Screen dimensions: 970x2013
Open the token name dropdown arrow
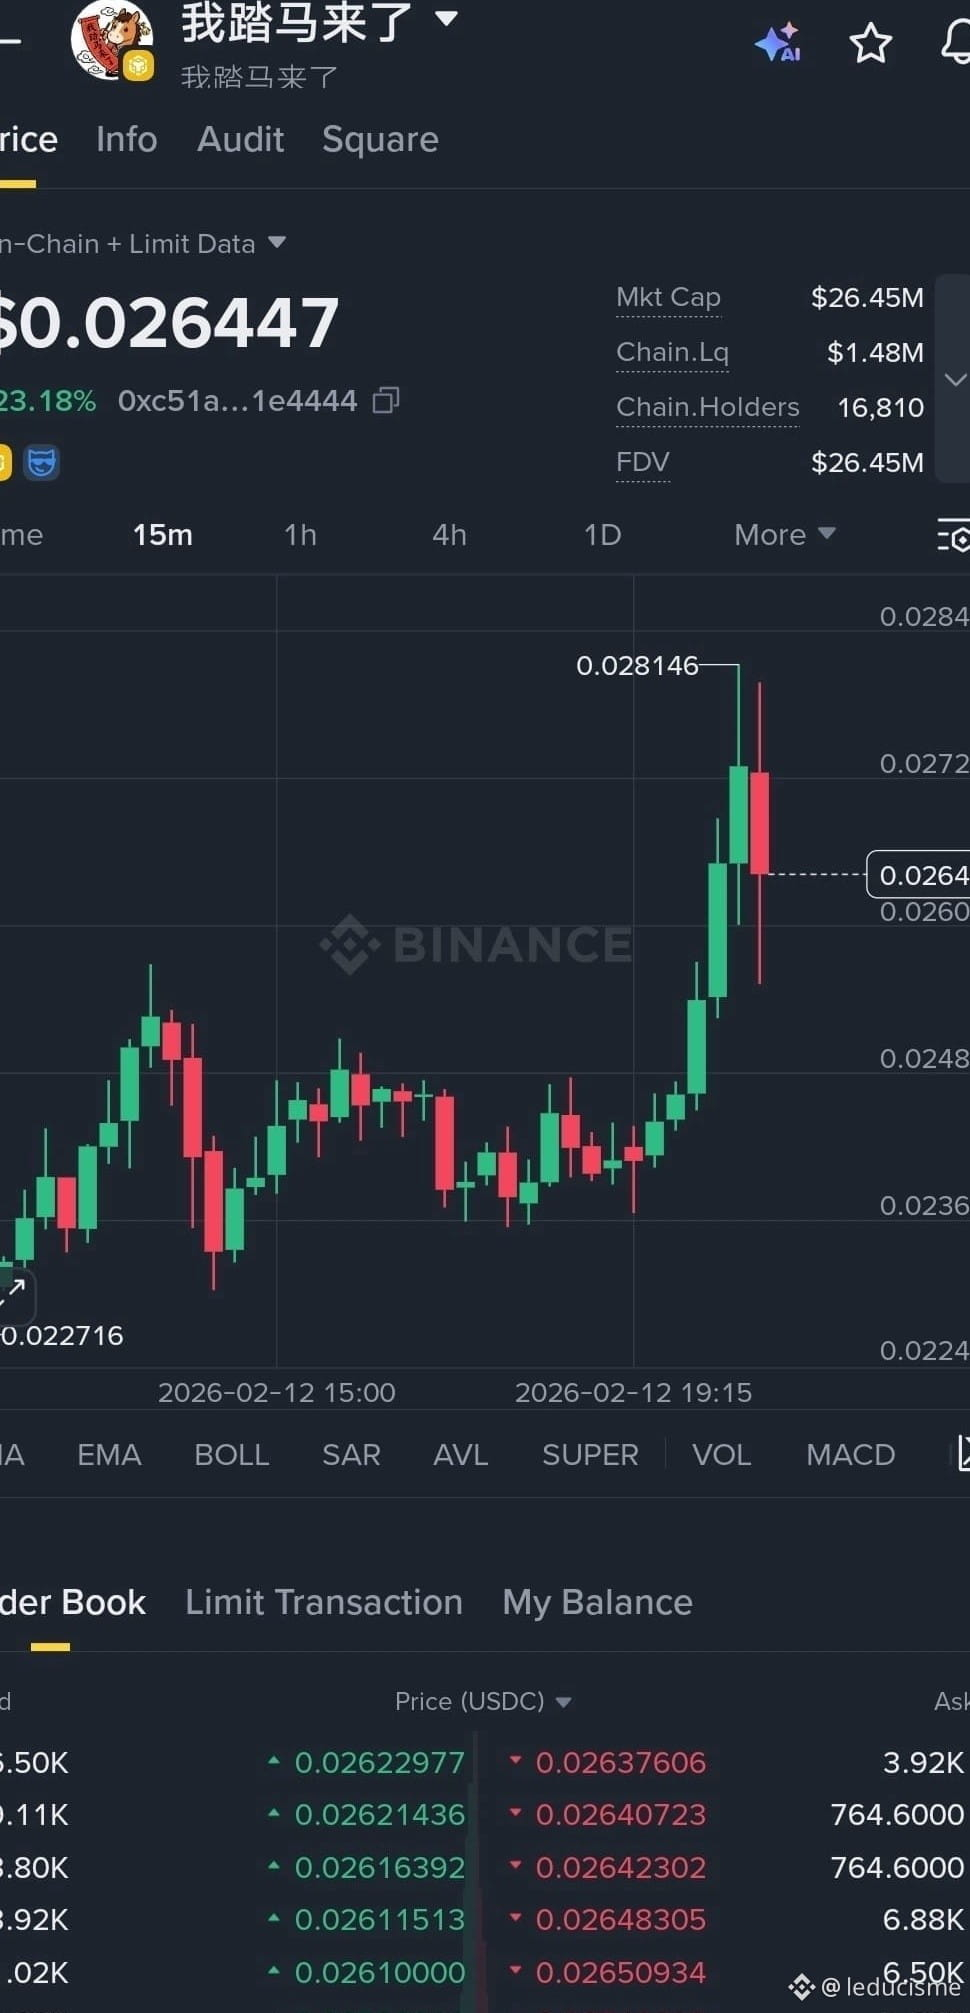(x=447, y=18)
